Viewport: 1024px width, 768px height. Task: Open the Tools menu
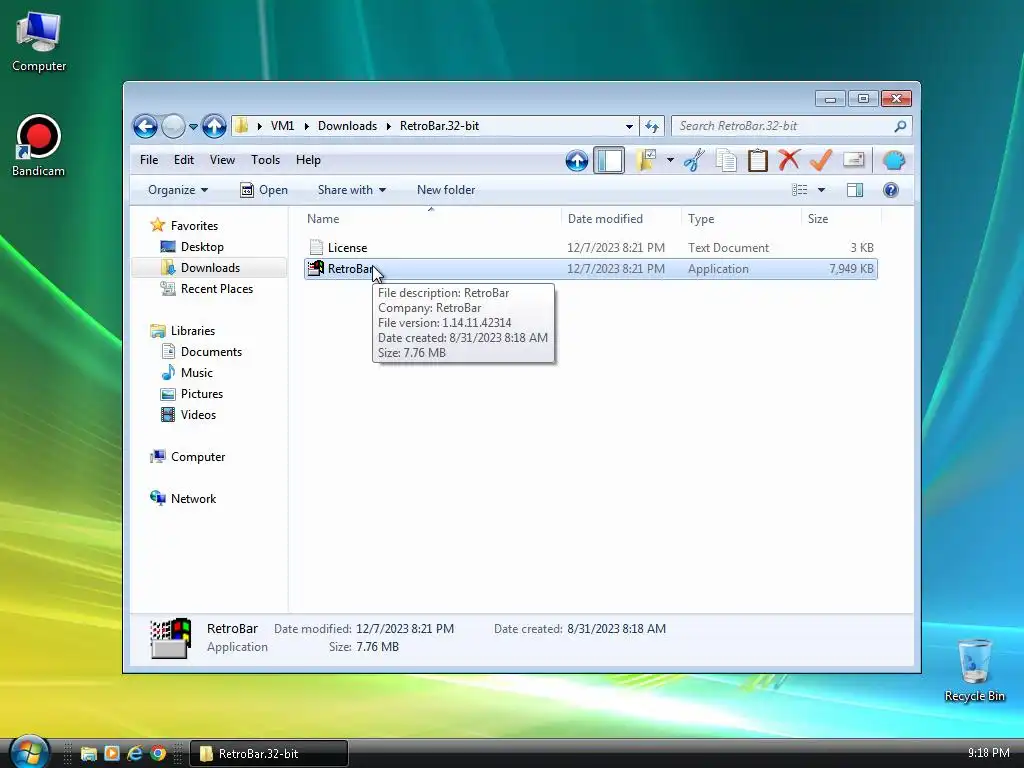click(265, 160)
